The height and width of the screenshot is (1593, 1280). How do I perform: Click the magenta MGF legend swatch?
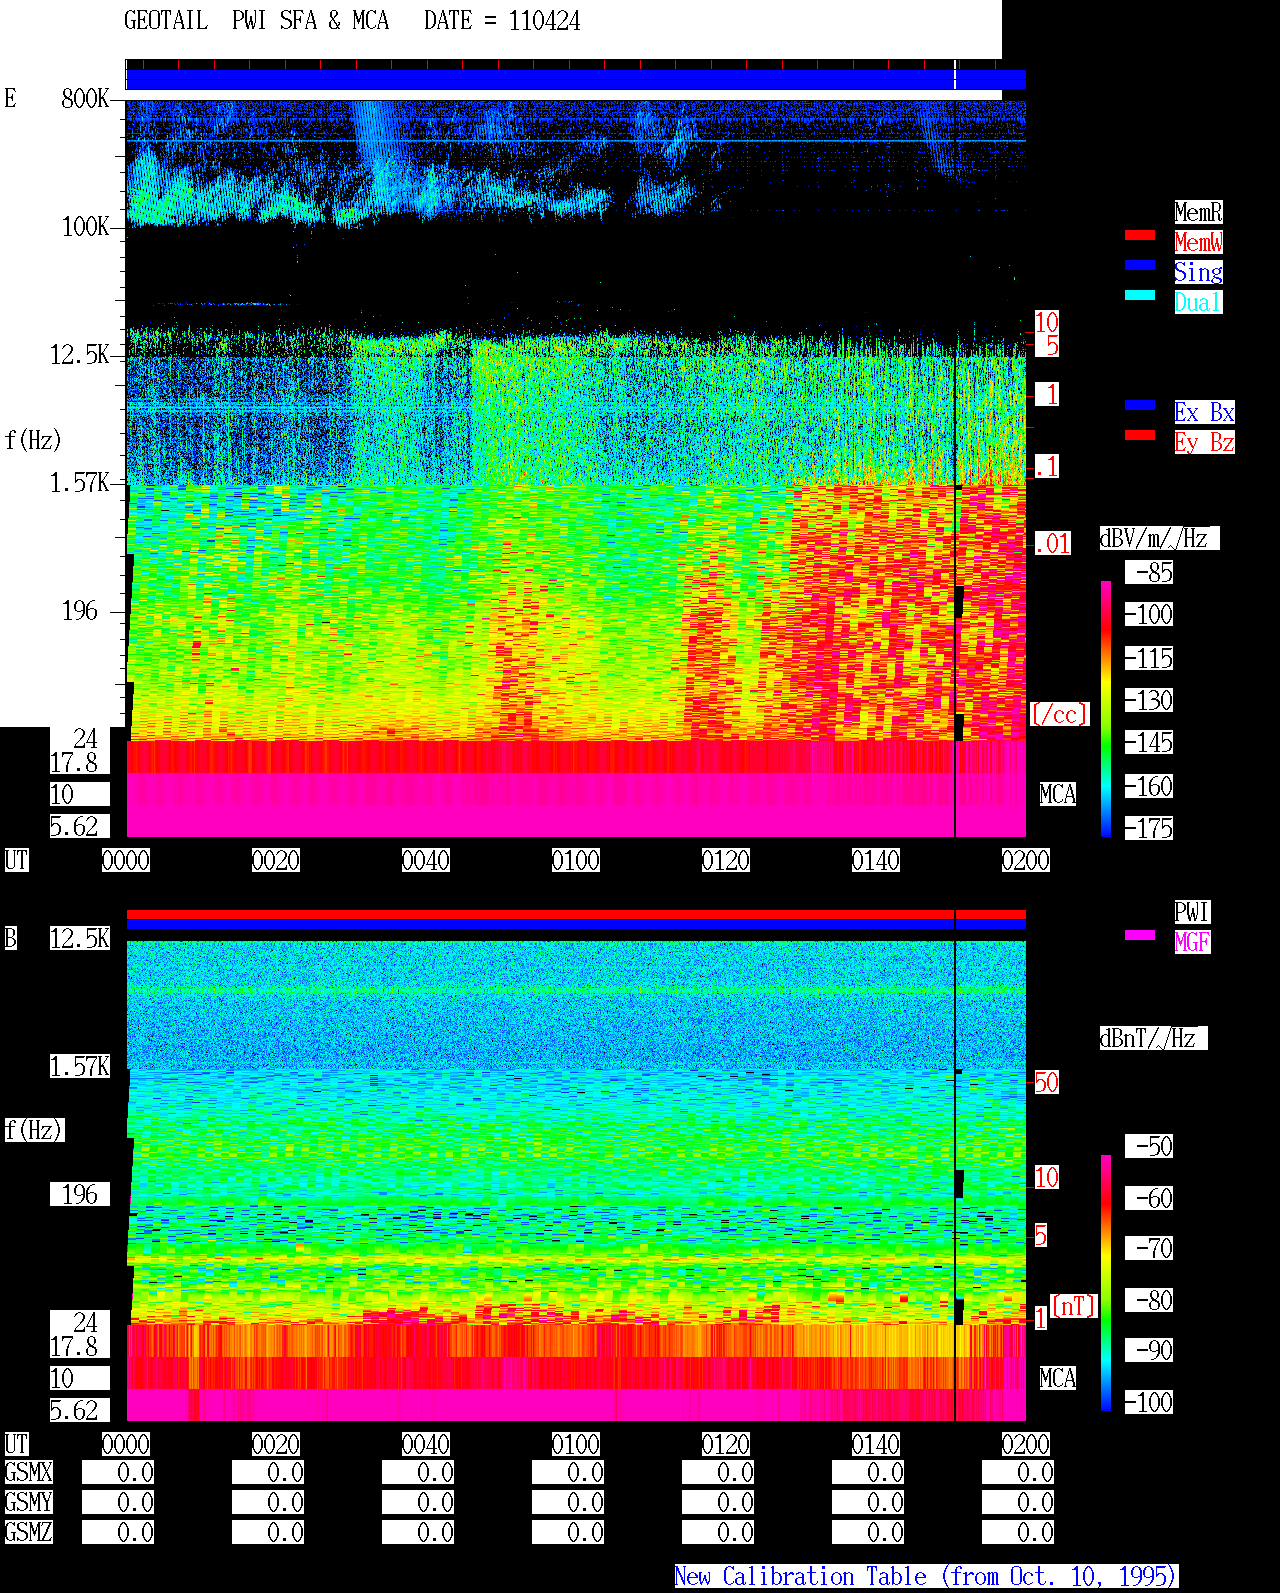tap(1140, 935)
